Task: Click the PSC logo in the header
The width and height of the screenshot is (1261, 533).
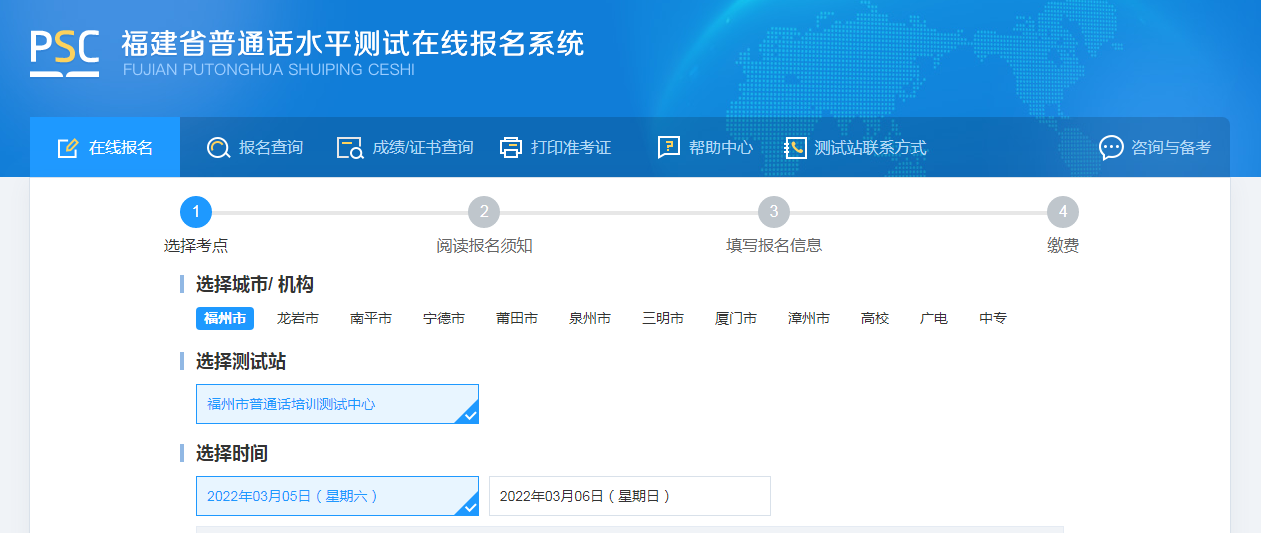Action: click(64, 53)
